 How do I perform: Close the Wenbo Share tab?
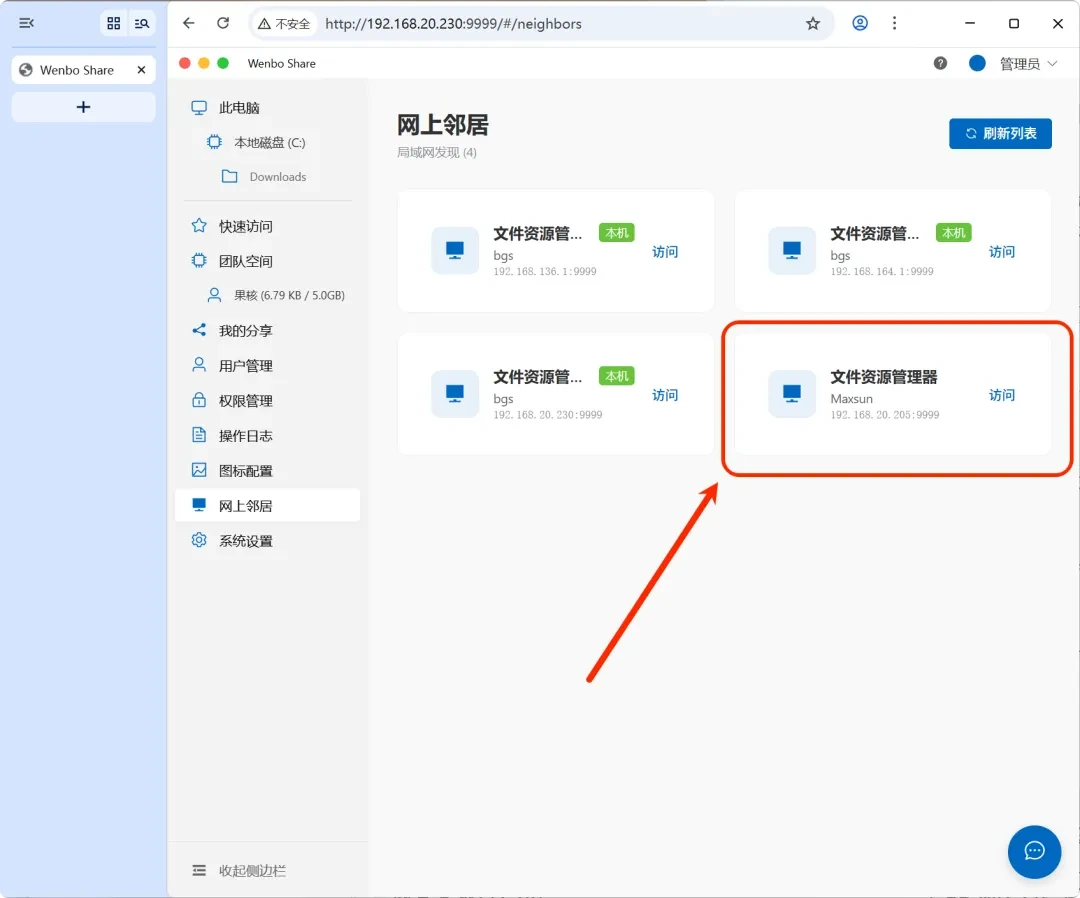coord(141,70)
